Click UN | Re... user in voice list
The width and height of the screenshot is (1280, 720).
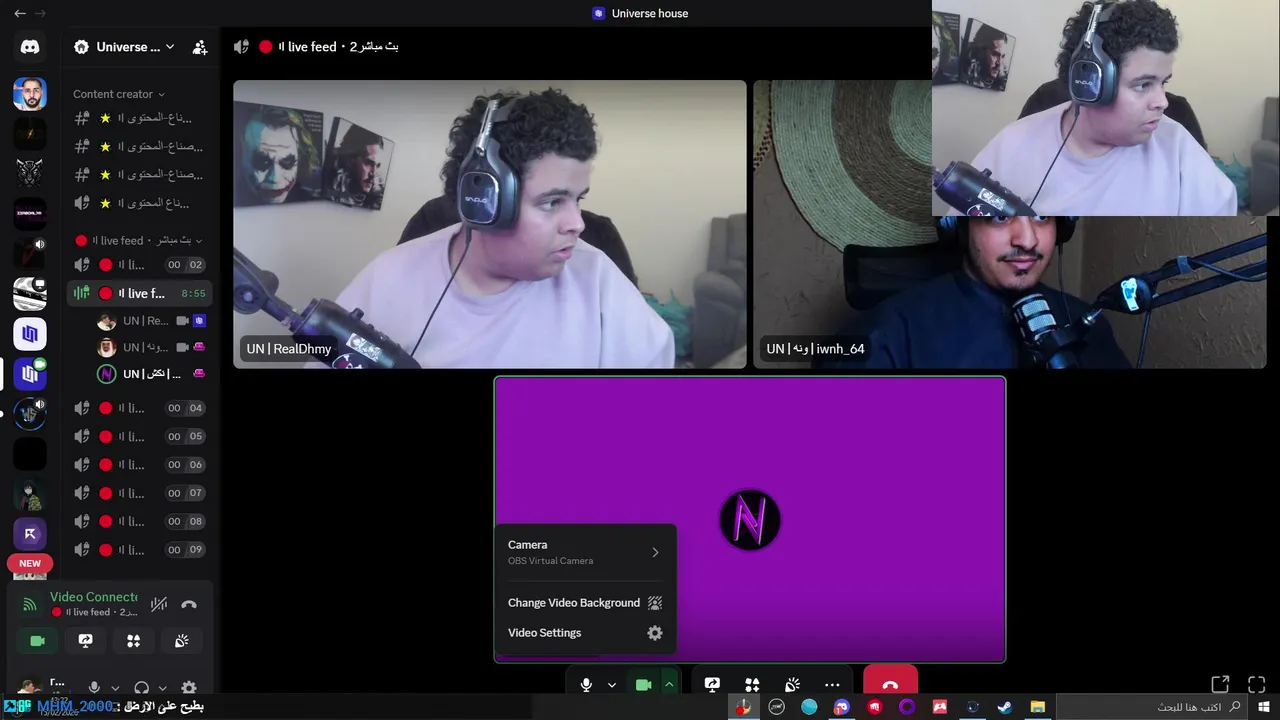151,321
